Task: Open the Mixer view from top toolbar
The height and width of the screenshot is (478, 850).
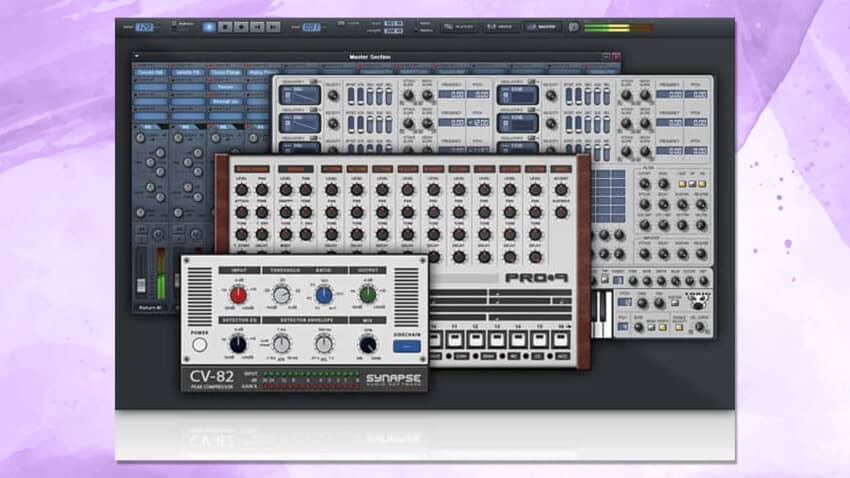Action: point(499,27)
